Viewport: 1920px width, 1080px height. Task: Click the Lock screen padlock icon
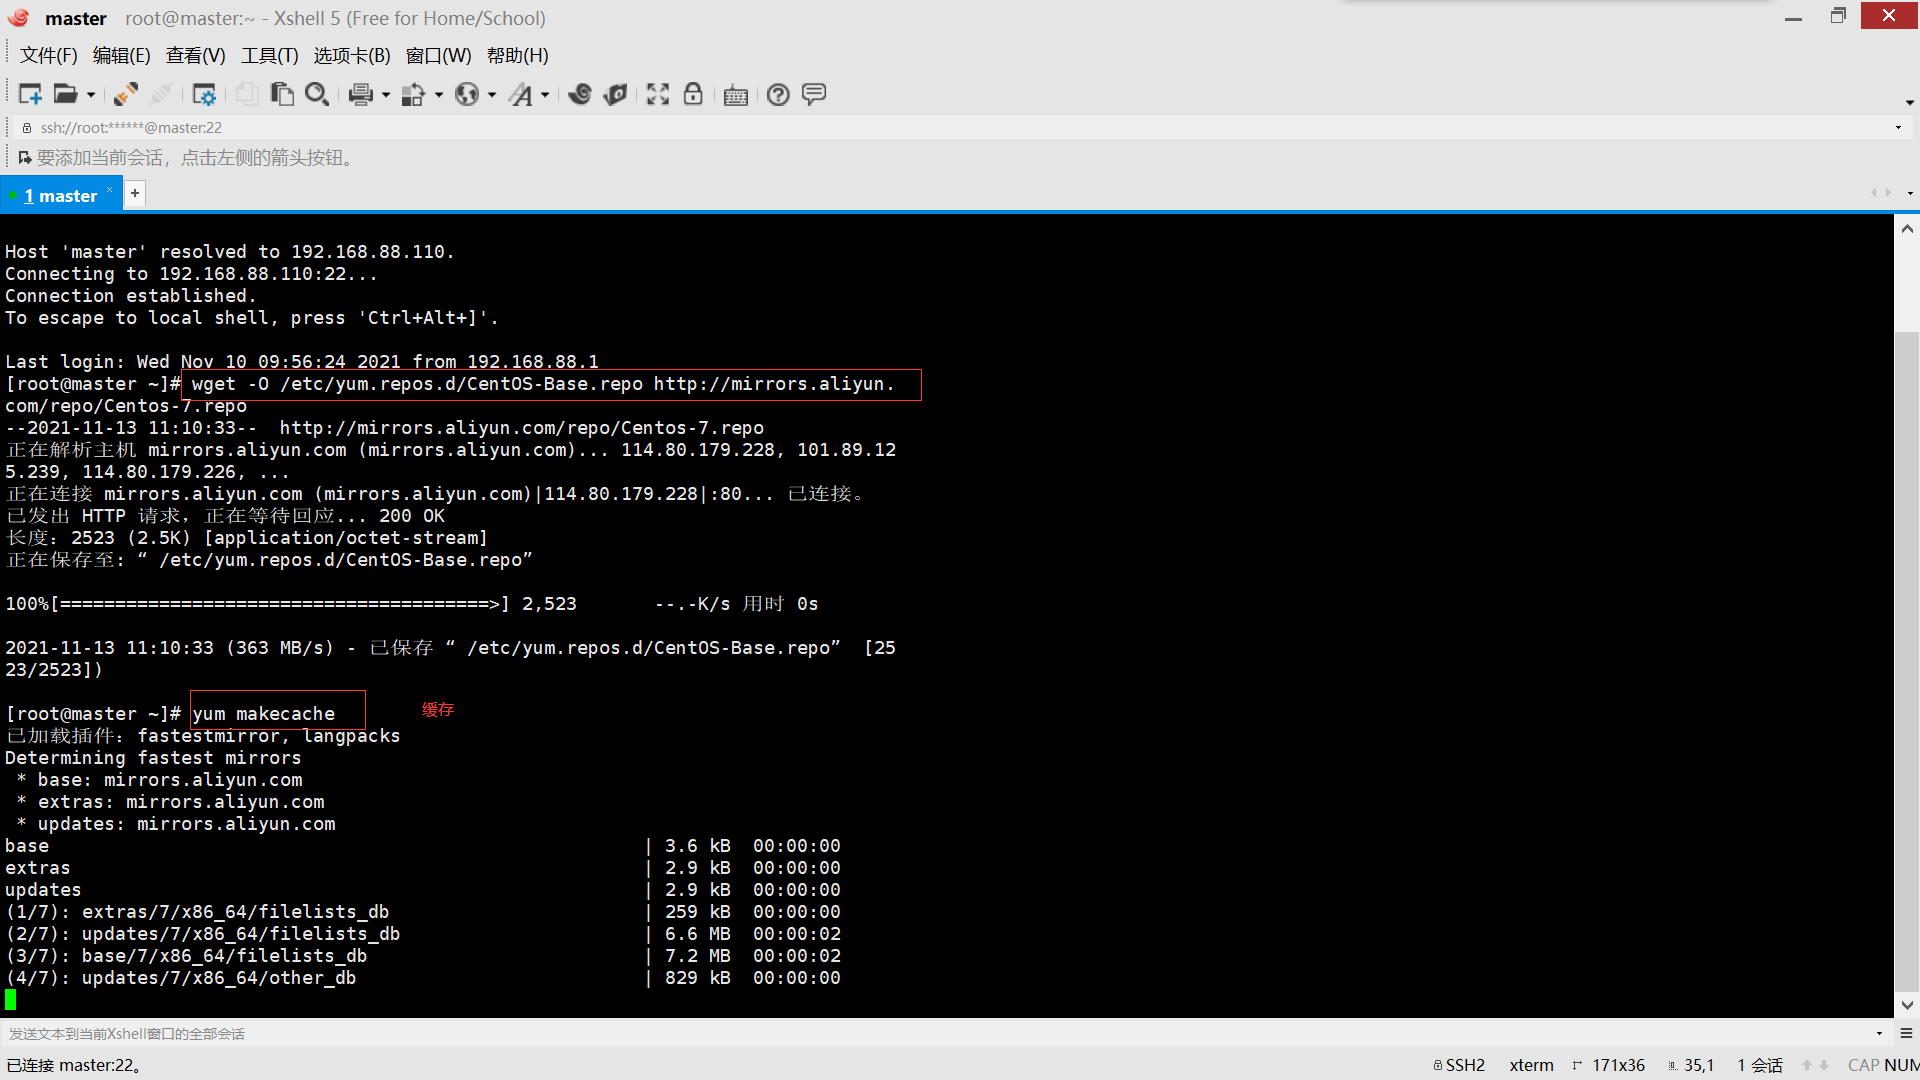coord(693,94)
